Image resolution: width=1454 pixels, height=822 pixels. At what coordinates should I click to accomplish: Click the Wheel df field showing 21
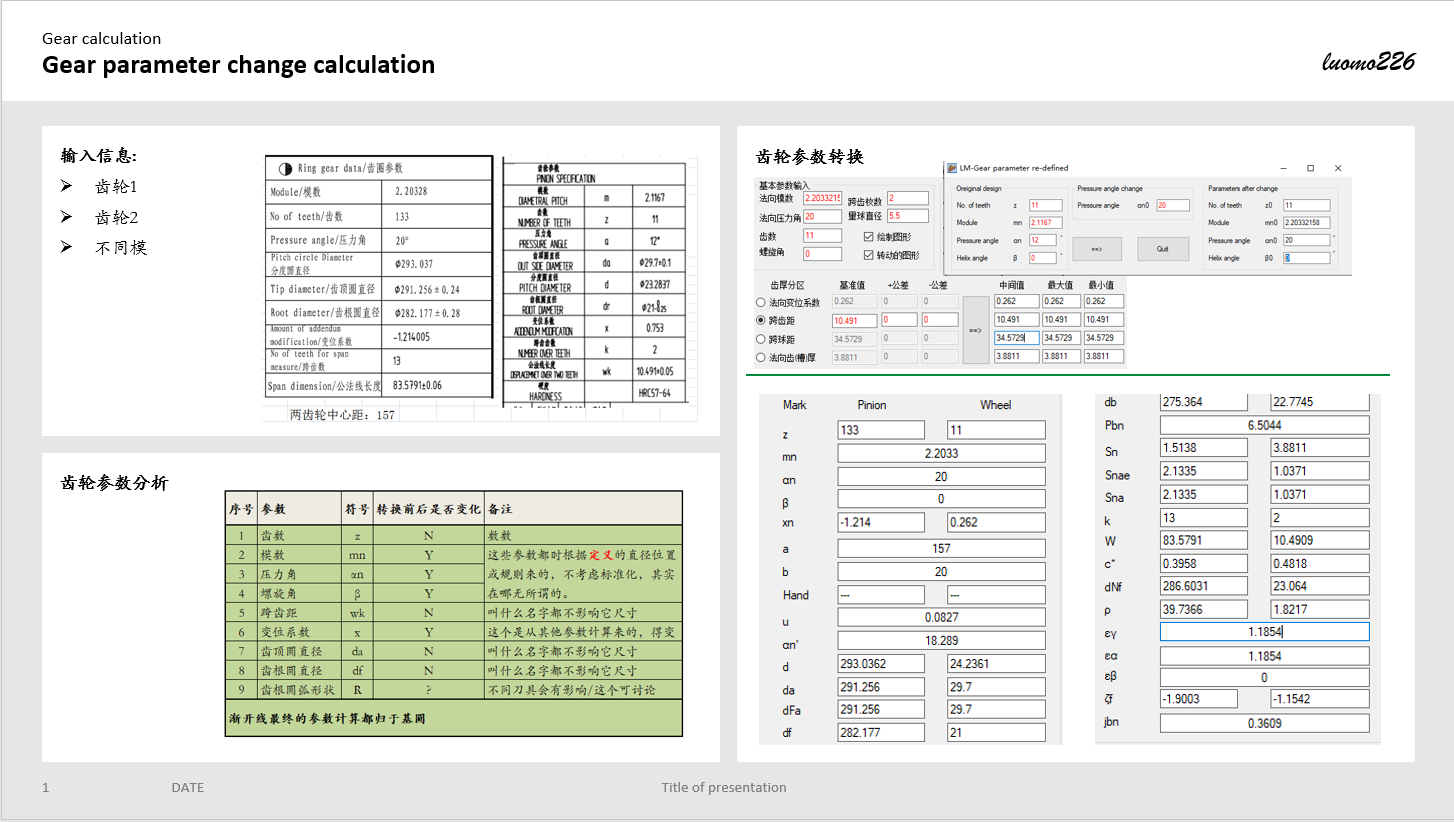click(996, 733)
